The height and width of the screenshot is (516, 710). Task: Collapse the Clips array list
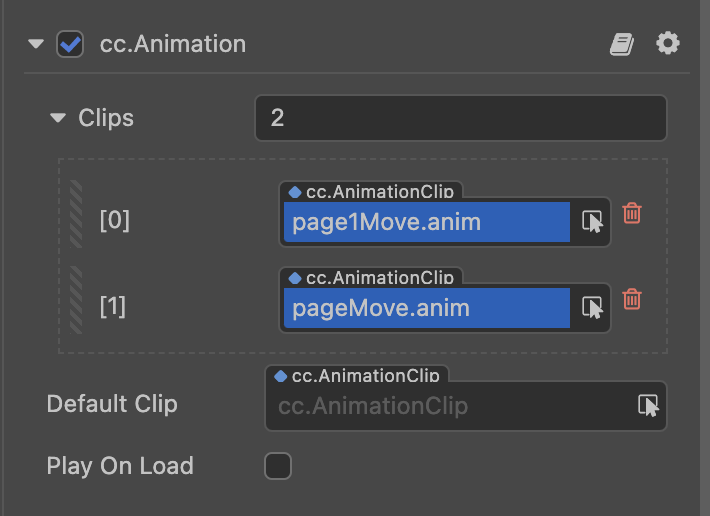(57, 118)
